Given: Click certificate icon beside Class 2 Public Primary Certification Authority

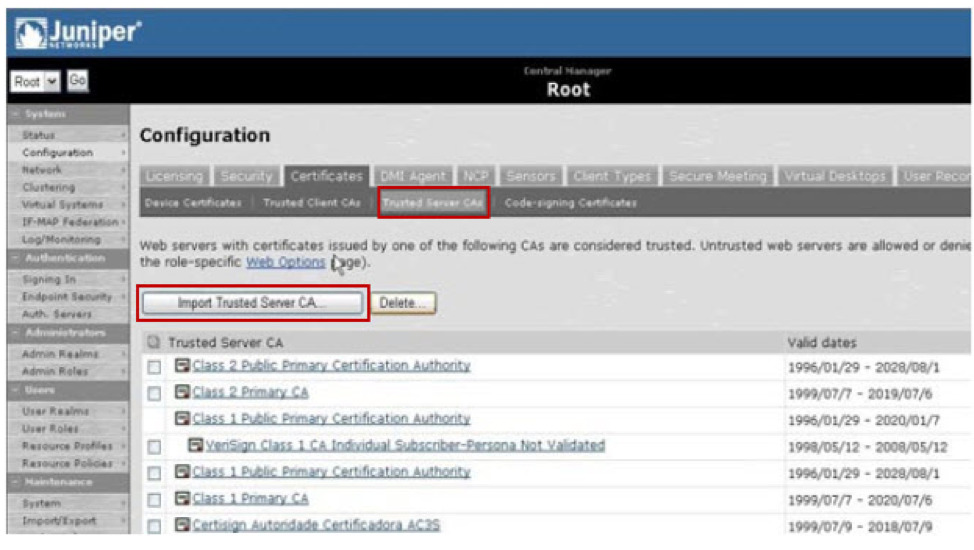Looking at the screenshot, I should click(181, 365).
